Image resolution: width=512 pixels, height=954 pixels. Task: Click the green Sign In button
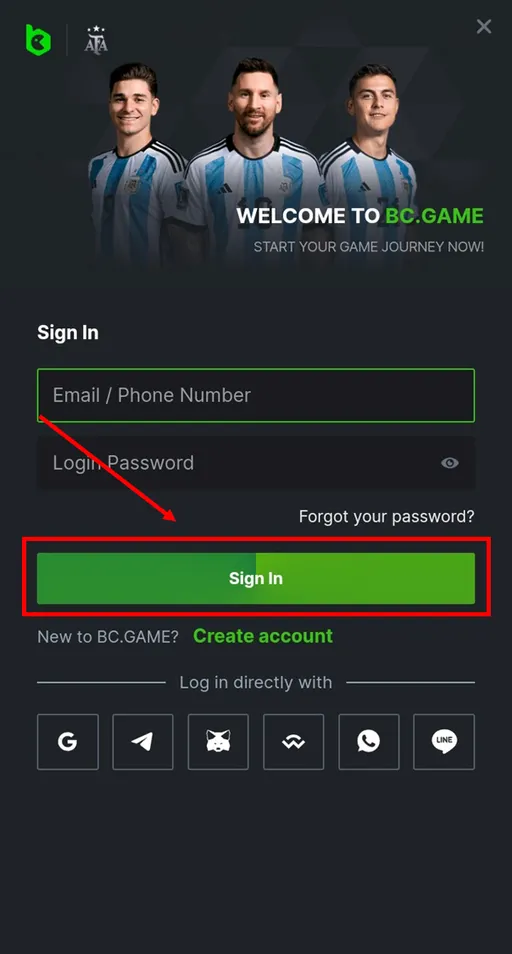255,578
